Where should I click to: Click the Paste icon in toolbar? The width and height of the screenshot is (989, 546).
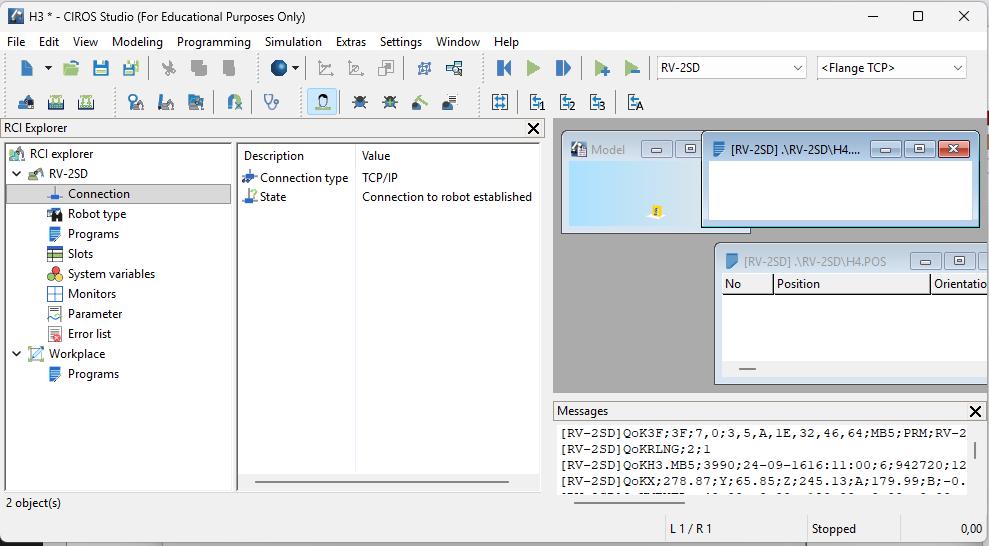pyautogui.click(x=228, y=68)
